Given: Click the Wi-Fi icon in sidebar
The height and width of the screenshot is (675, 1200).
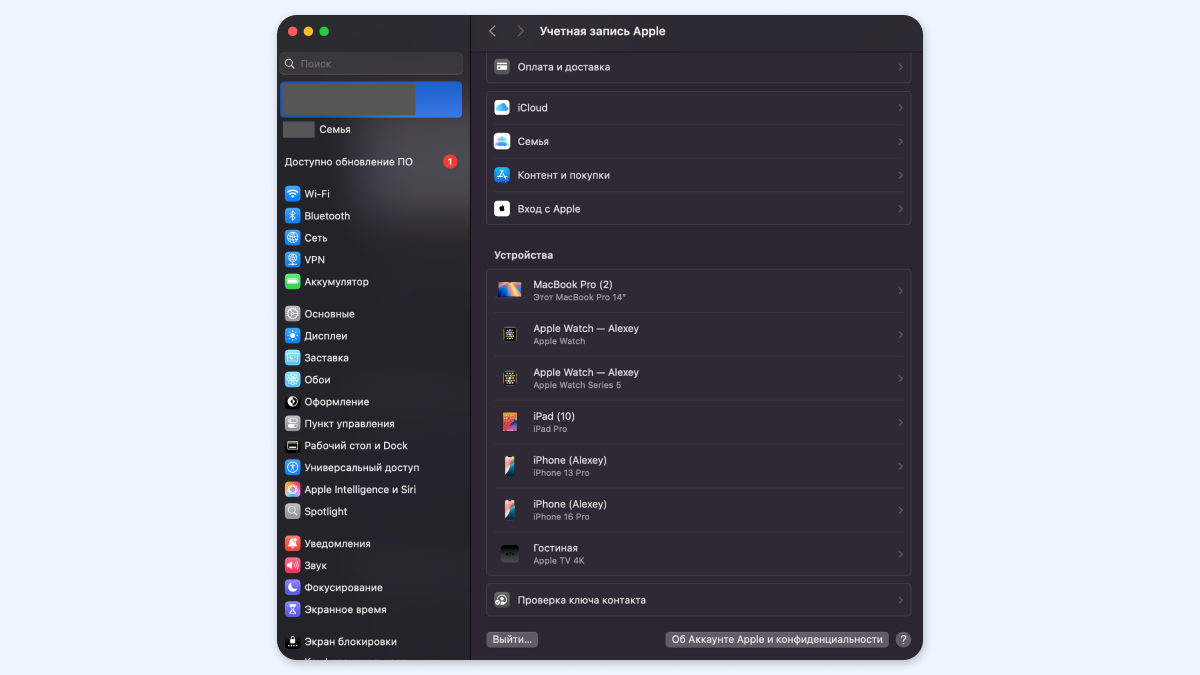Looking at the screenshot, I should (292, 194).
